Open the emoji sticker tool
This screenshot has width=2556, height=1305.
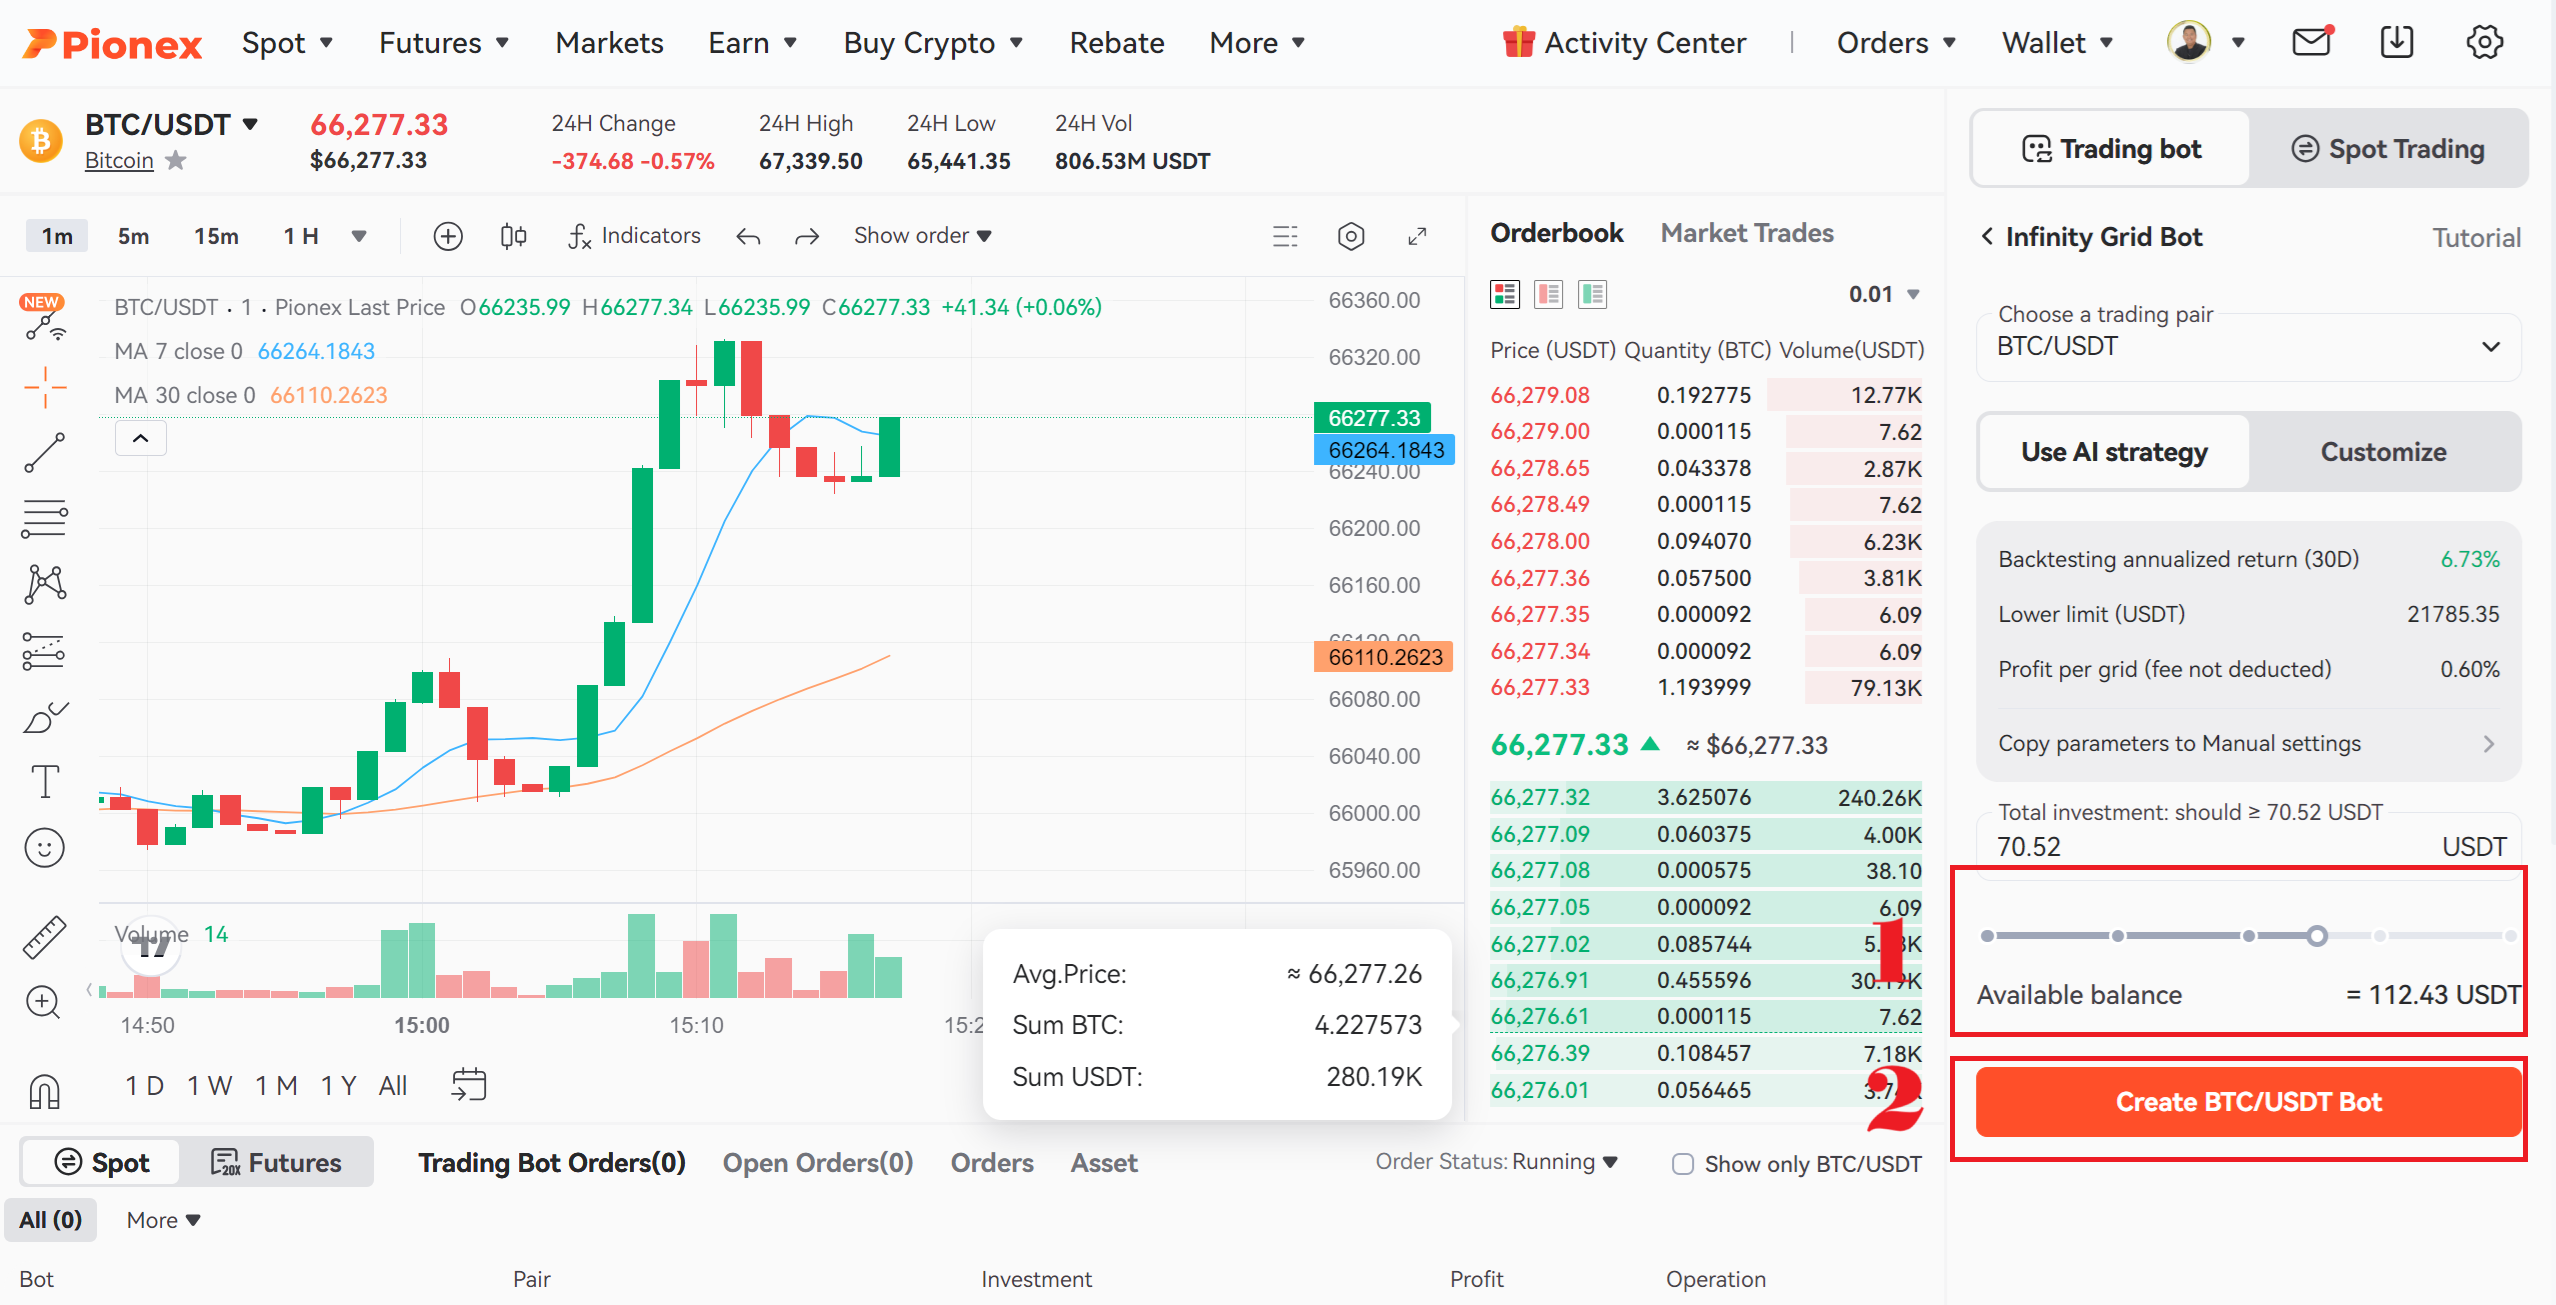45,848
